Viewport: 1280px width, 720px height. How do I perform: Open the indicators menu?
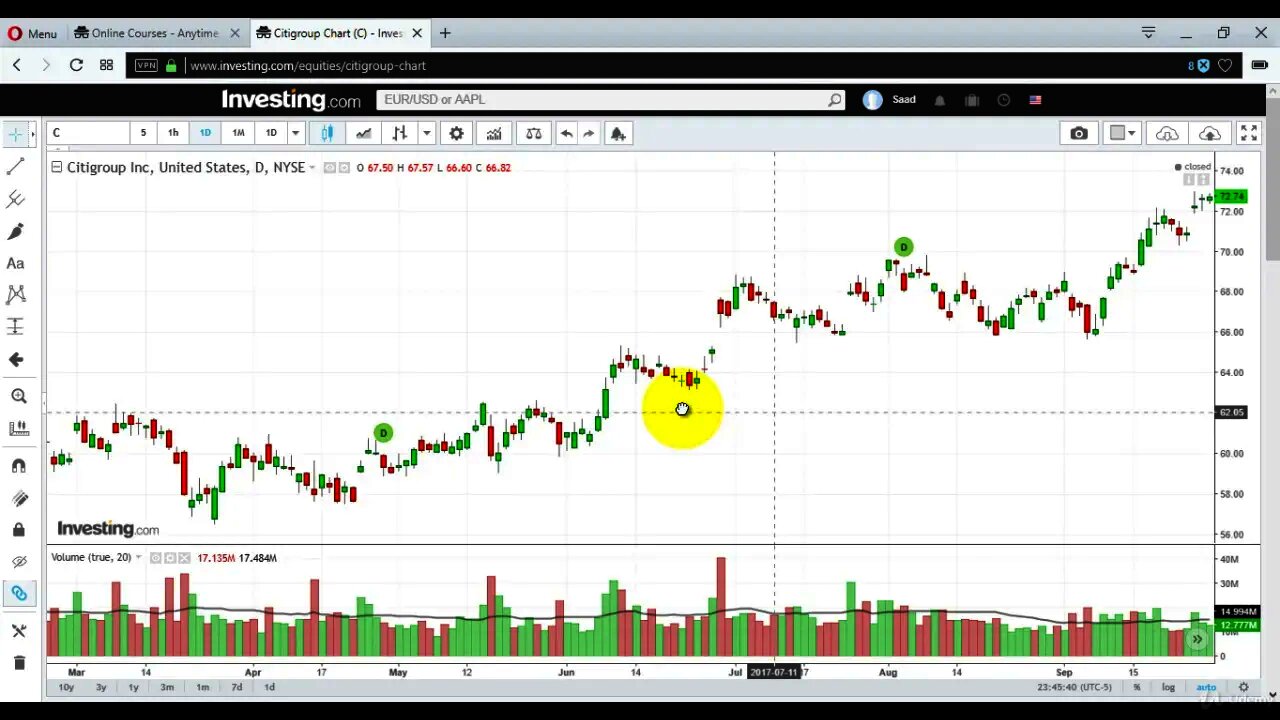tap(494, 133)
